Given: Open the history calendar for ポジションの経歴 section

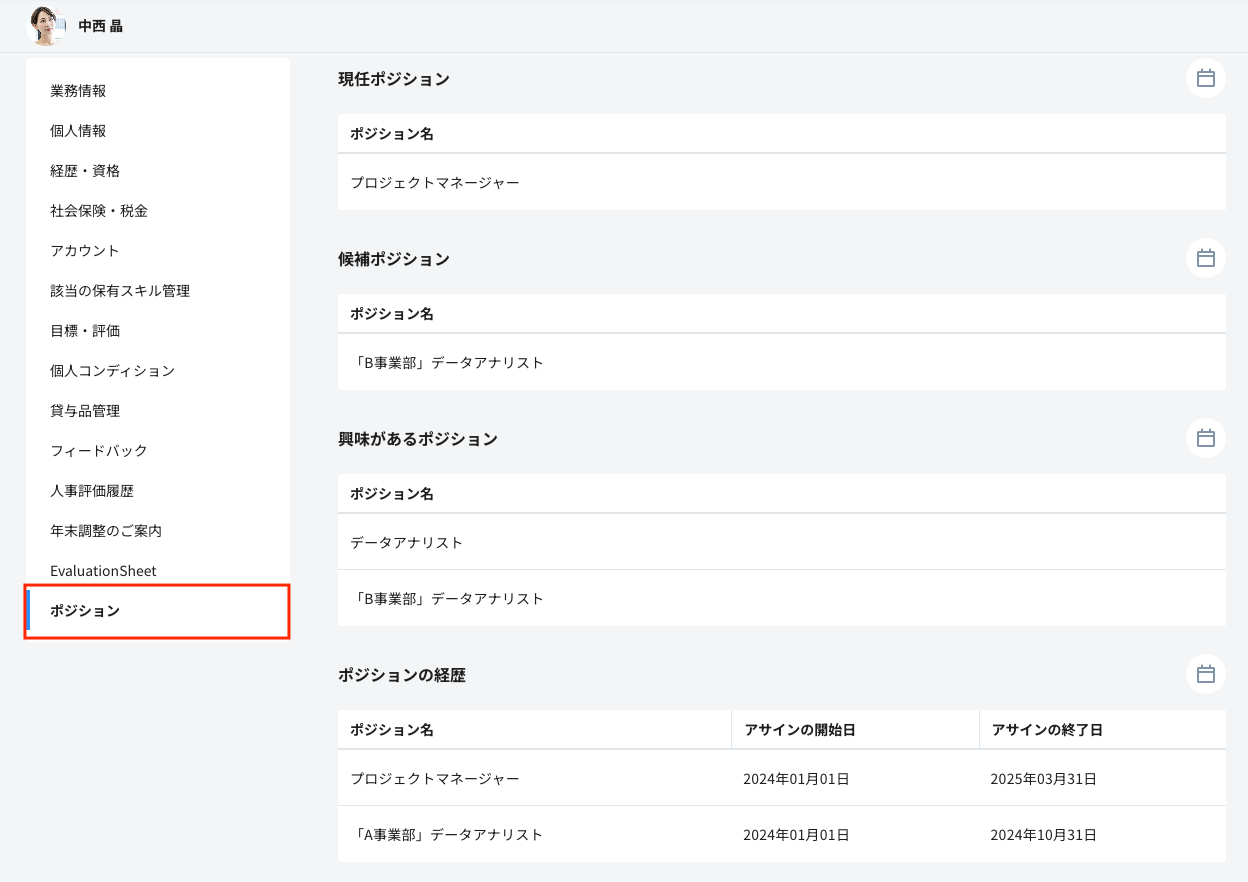Looking at the screenshot, I should 1205,674.
